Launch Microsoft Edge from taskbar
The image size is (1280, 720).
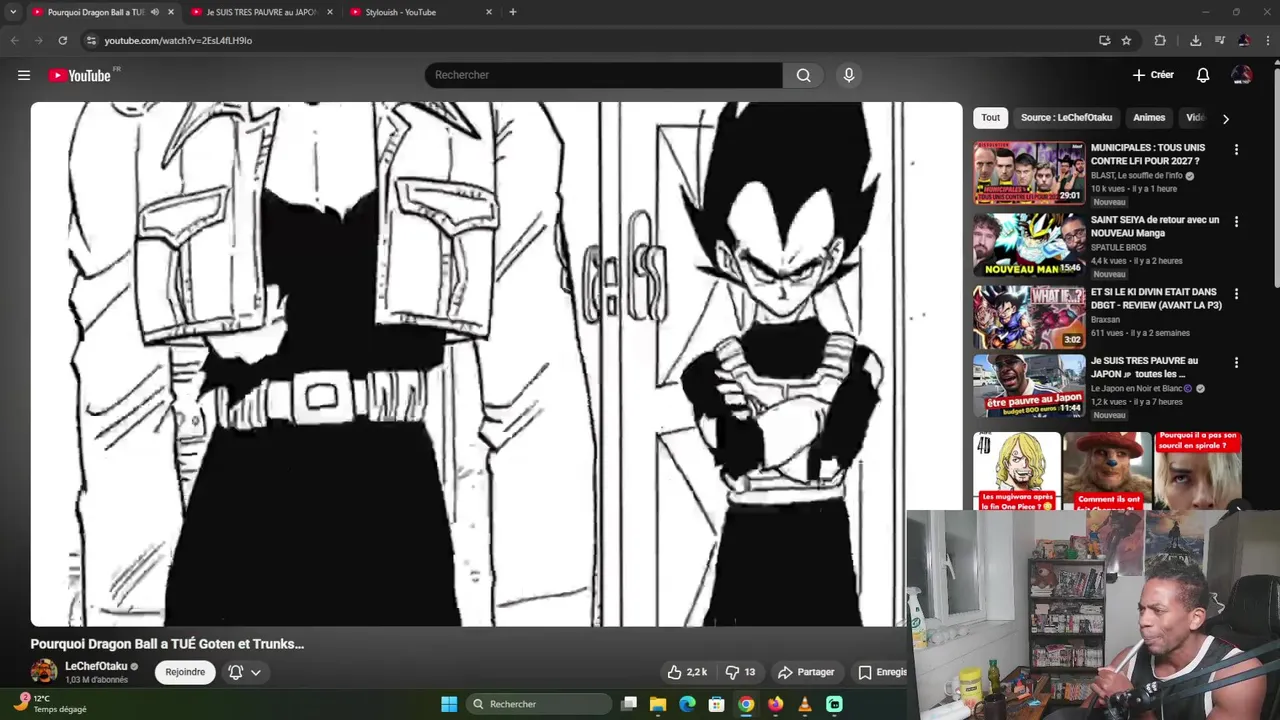point(687,704)
